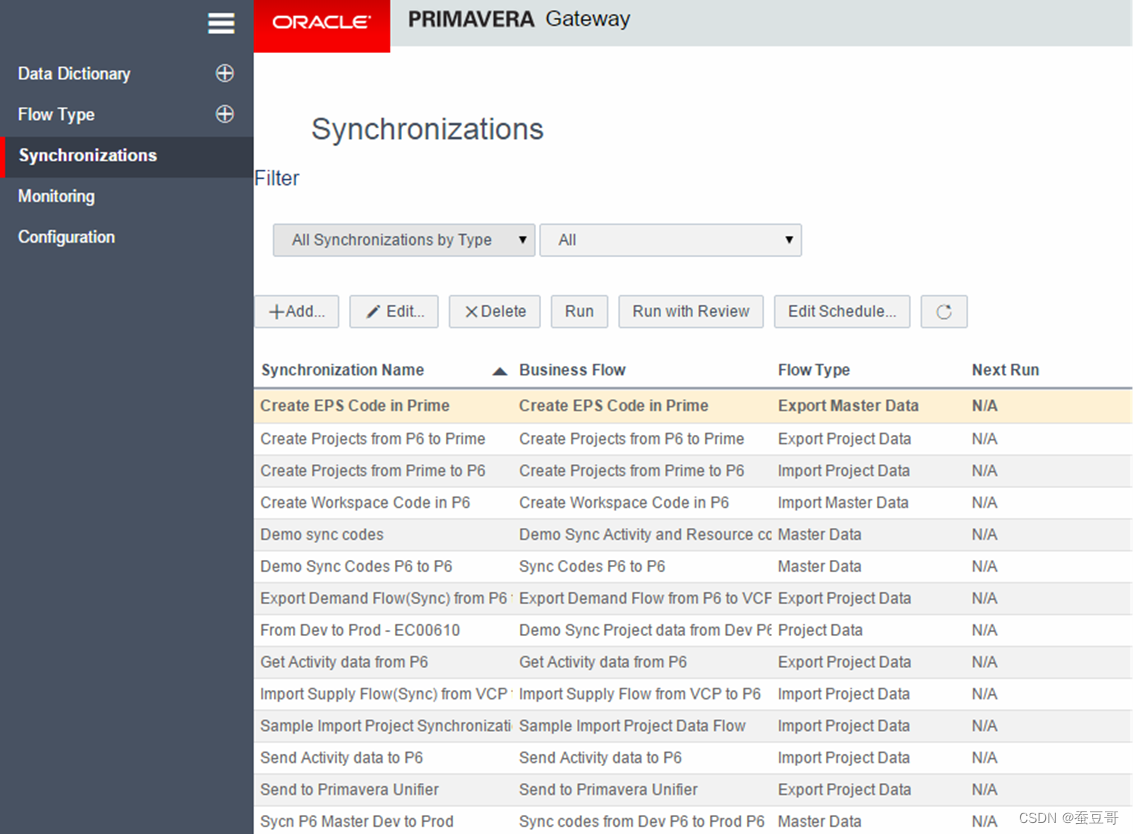The width and height of the screenshot is (1134, 834).
Task: Open Monitoring page
Action: (56, 196)
